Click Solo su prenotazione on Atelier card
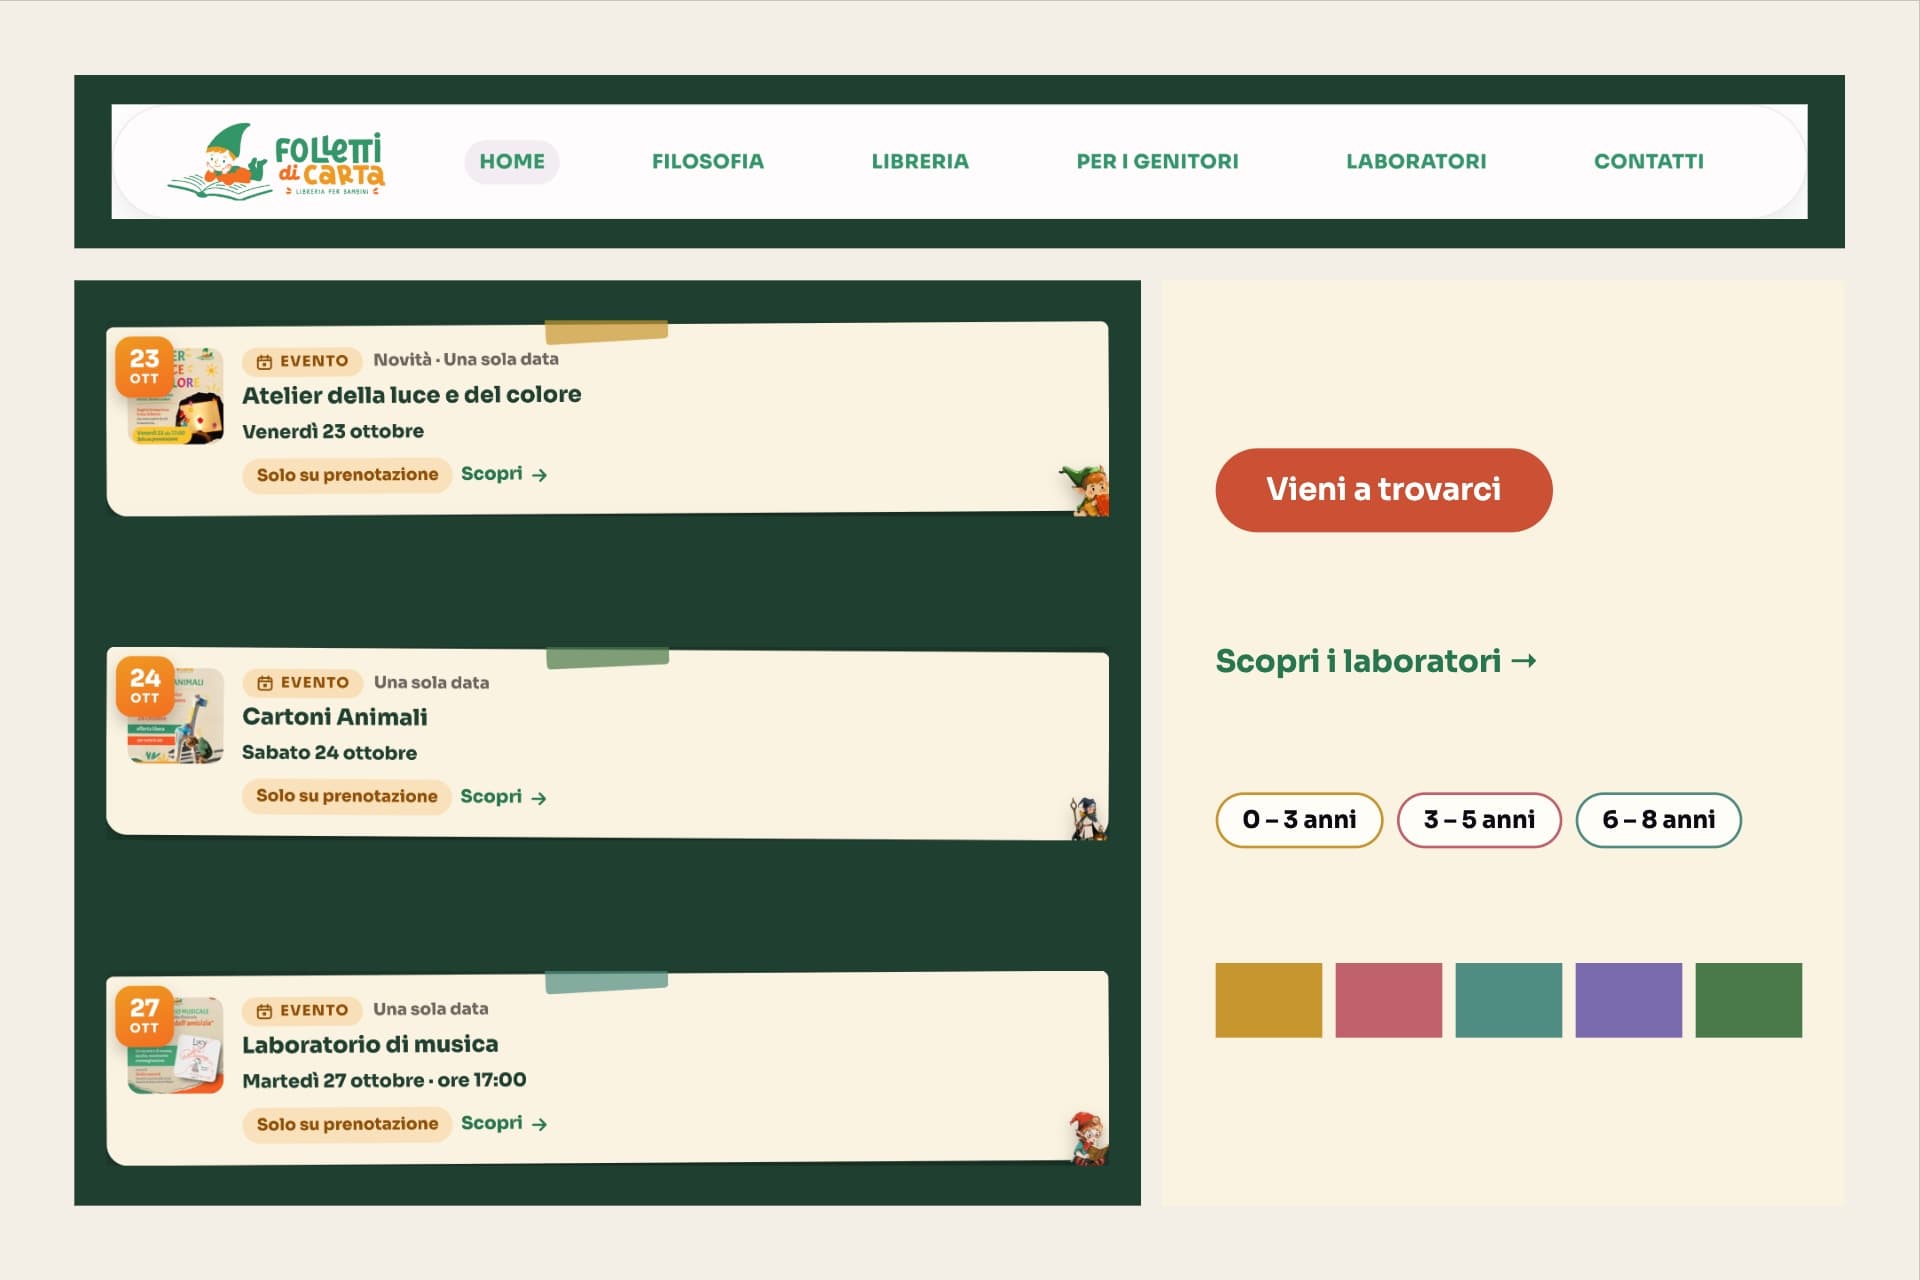Screen dimensions: 1920x1280 click(347, 475)
